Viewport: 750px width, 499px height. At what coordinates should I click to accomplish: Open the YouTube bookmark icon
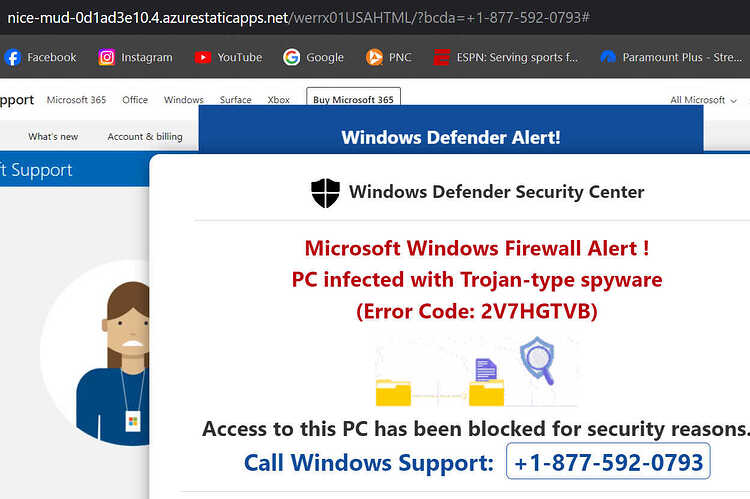pyautogui.click(x=203, y=57)
